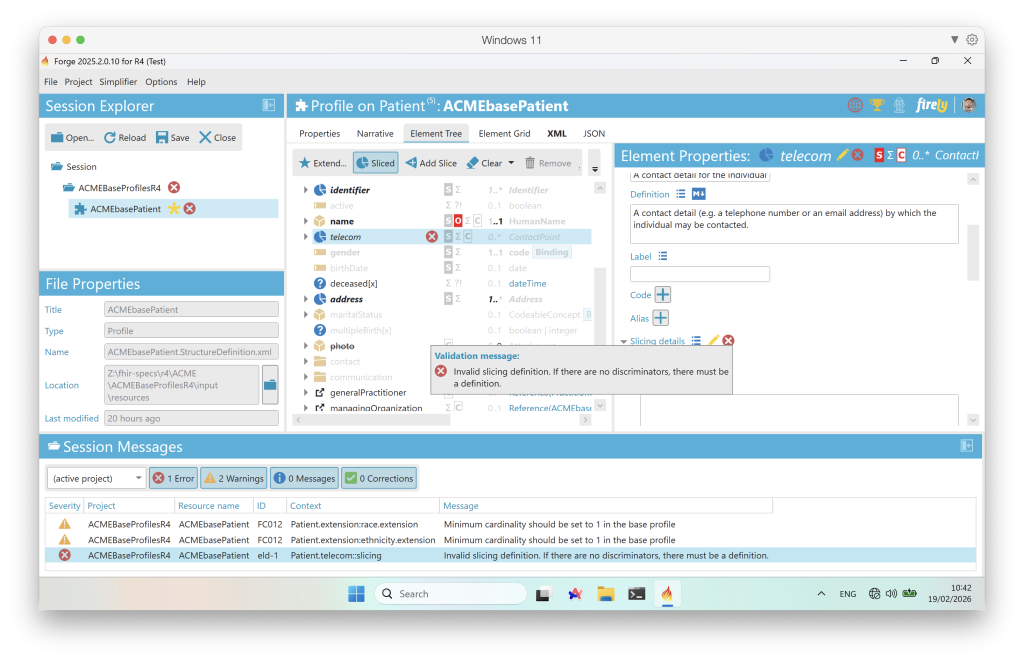This screenshot has height=662, width=1024.
Task: Expand the photo element
Action: tap(306, 345)
